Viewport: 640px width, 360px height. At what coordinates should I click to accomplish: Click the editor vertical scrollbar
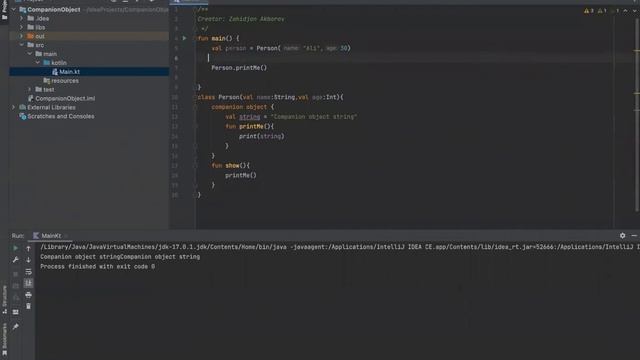[x=638, y=114]
